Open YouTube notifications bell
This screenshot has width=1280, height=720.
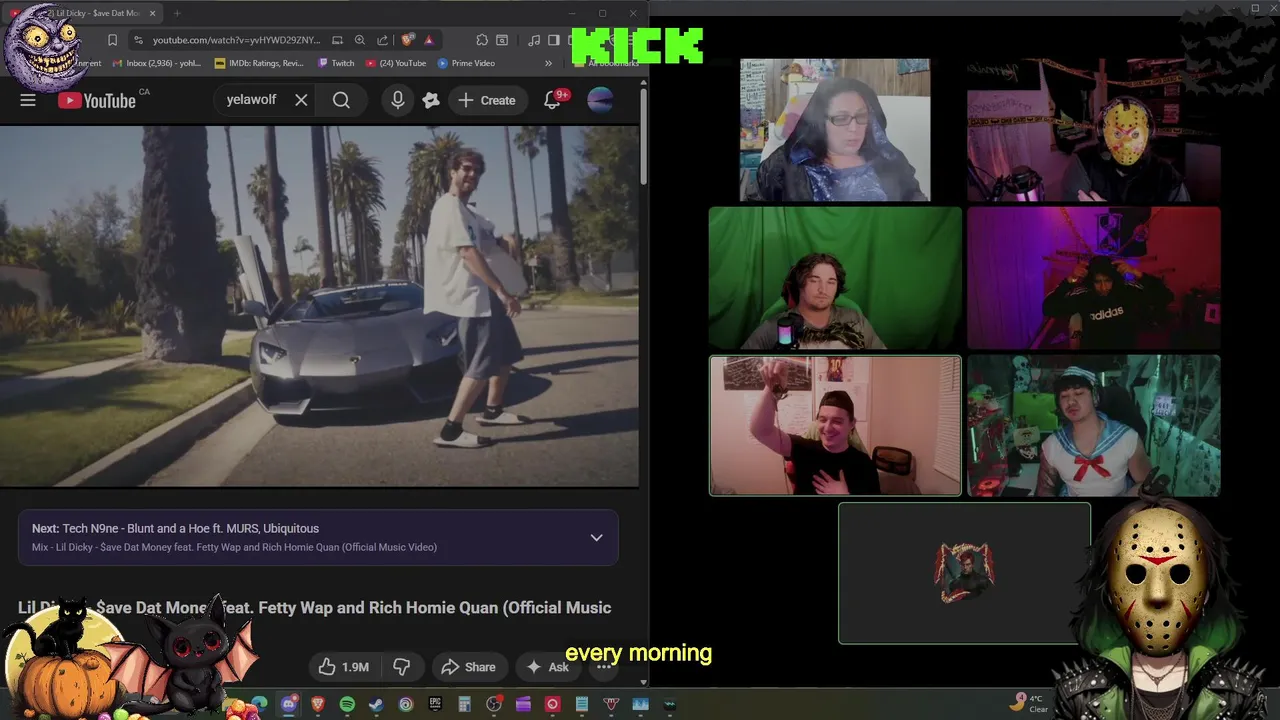point(552,100)
